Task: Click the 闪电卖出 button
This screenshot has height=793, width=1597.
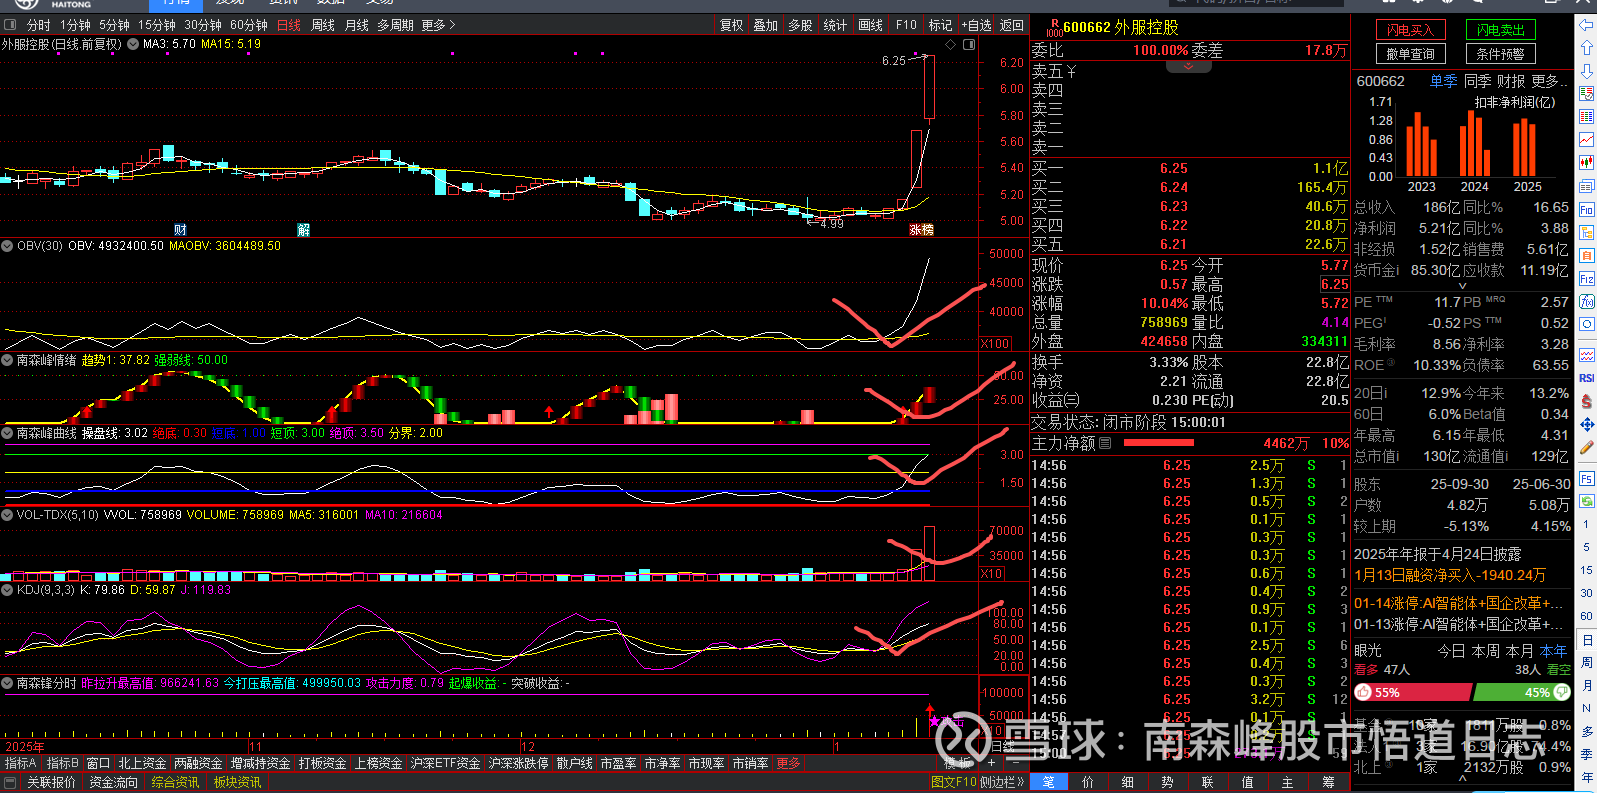Action: (1501, 30)
